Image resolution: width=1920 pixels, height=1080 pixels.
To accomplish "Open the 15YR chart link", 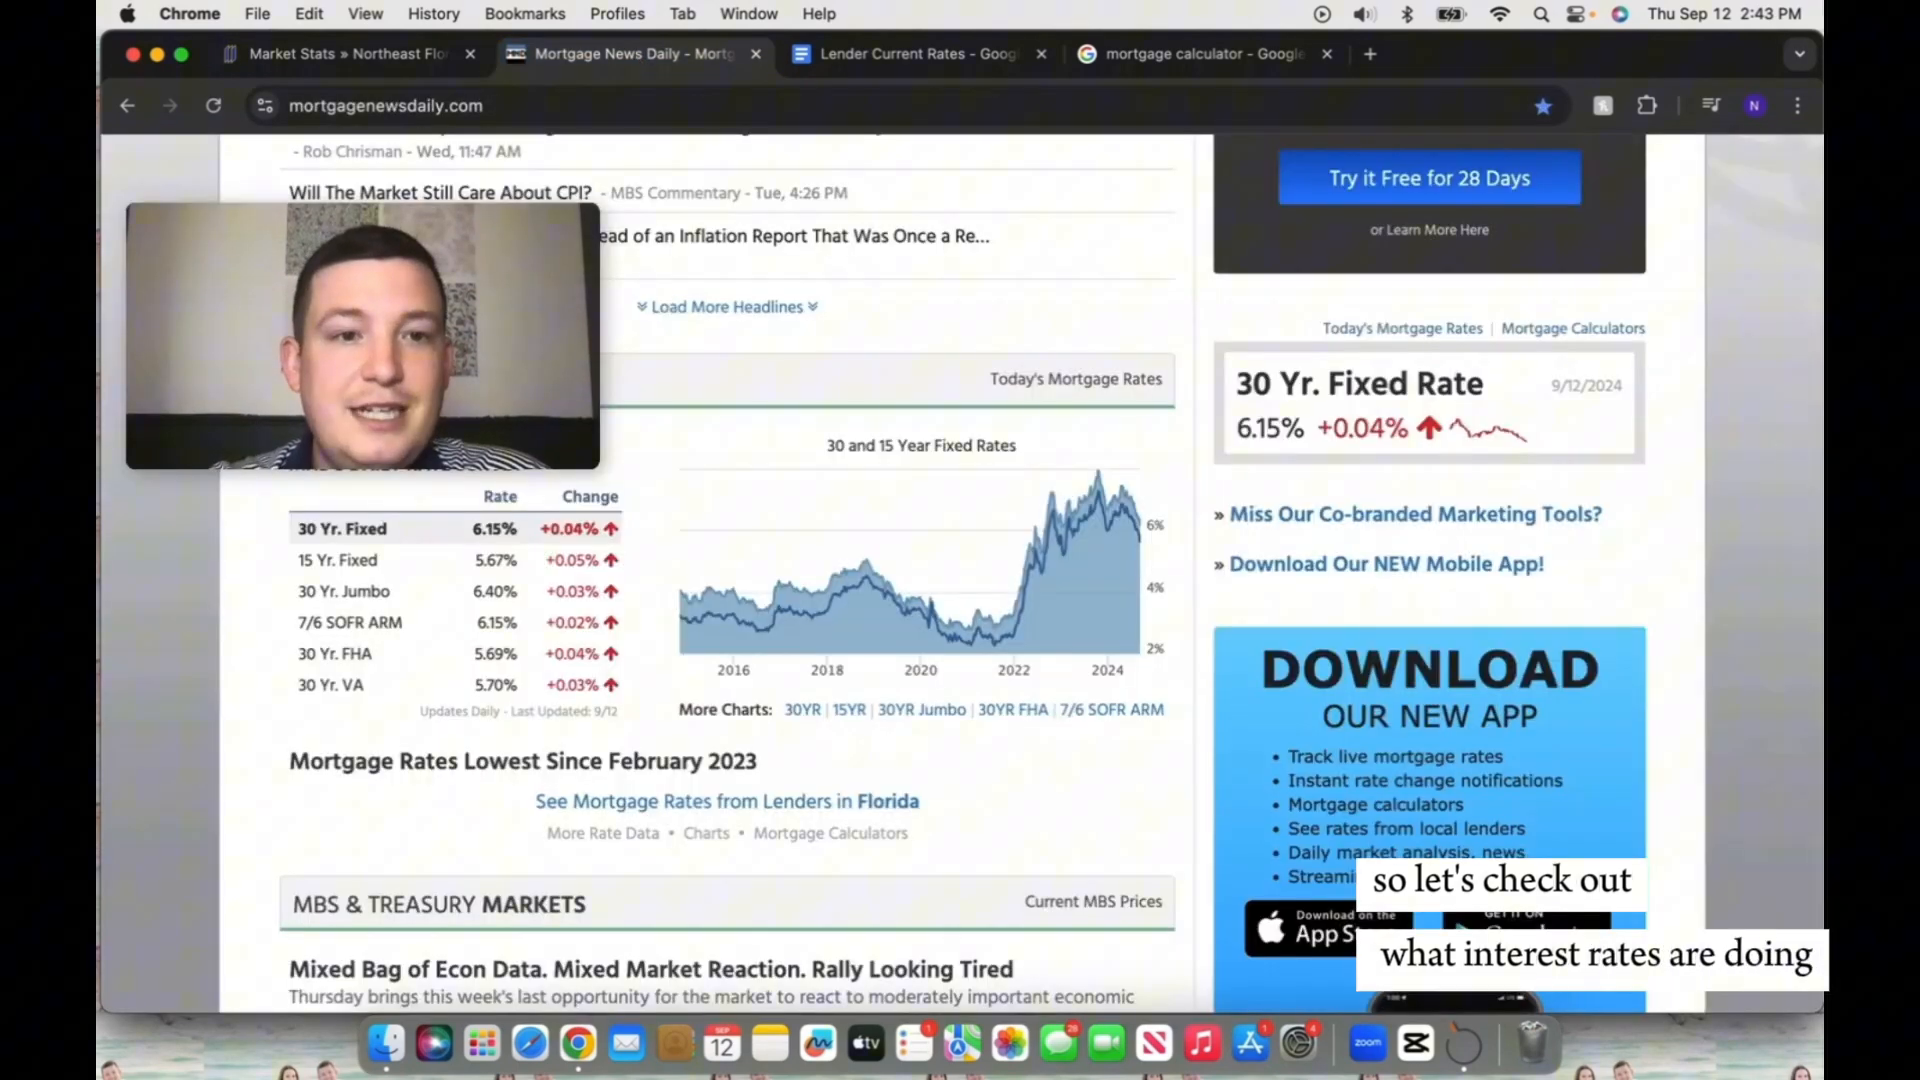I will [x=849, y=710].
